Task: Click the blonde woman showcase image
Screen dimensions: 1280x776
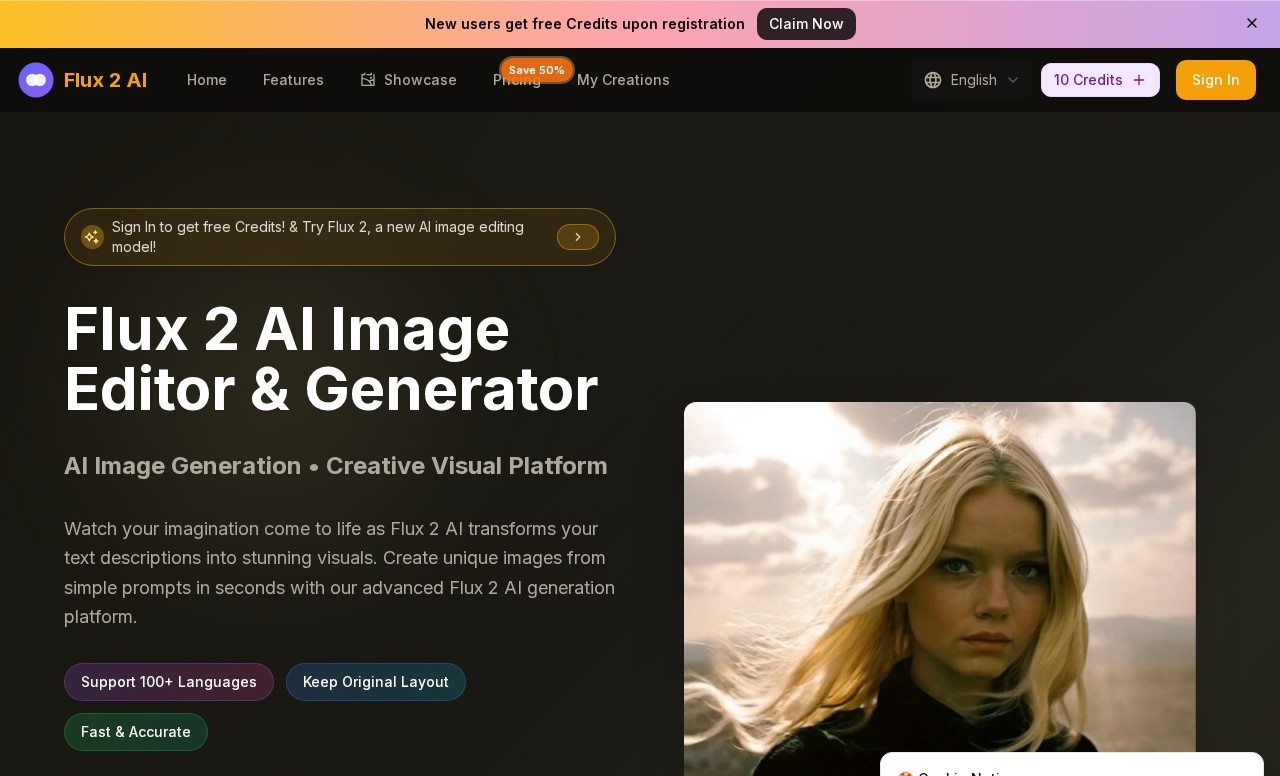Action: (x=940, y=589)
